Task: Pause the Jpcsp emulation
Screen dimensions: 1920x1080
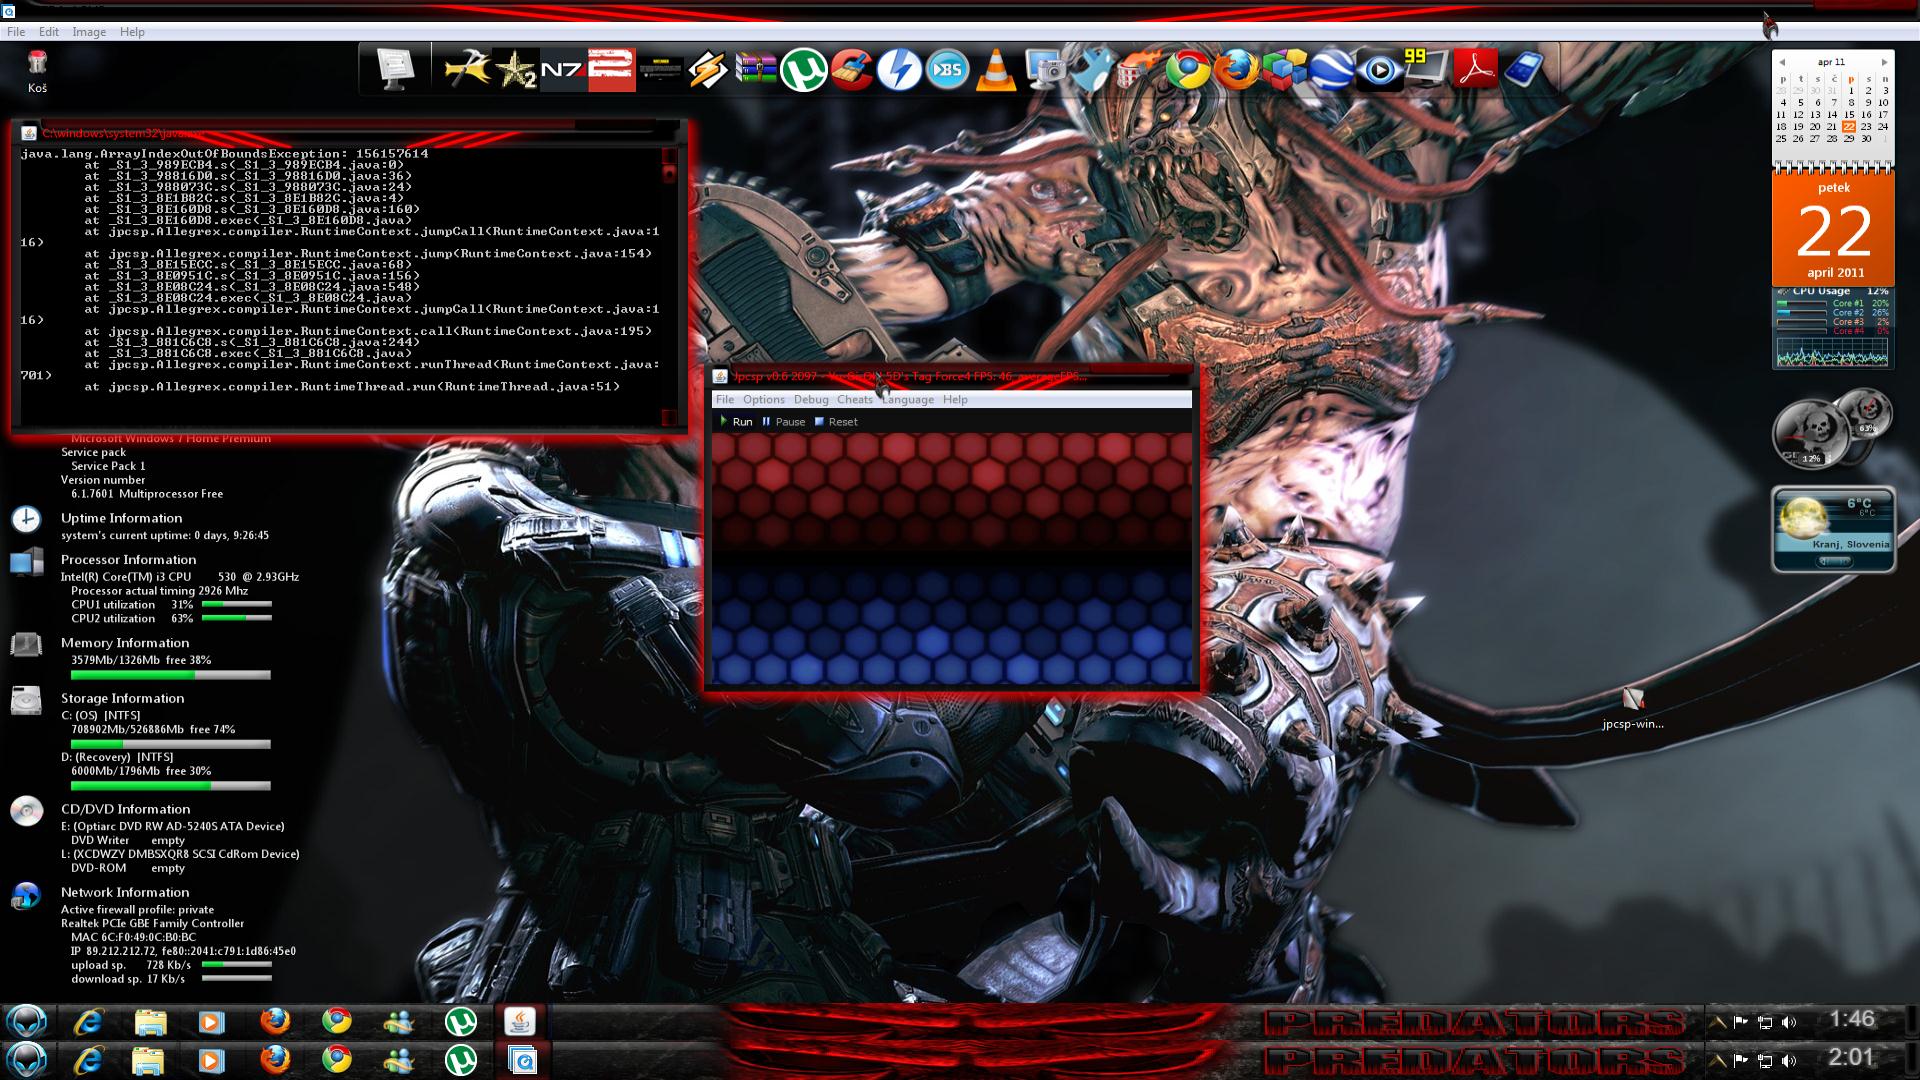Action: click(x=783, y=422)
